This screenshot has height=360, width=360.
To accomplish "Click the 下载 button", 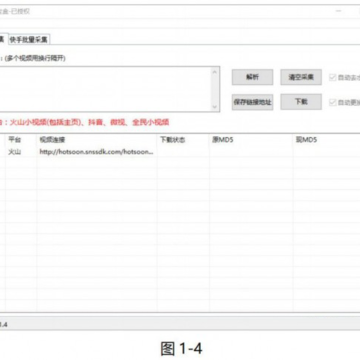I will click(301, 102).
